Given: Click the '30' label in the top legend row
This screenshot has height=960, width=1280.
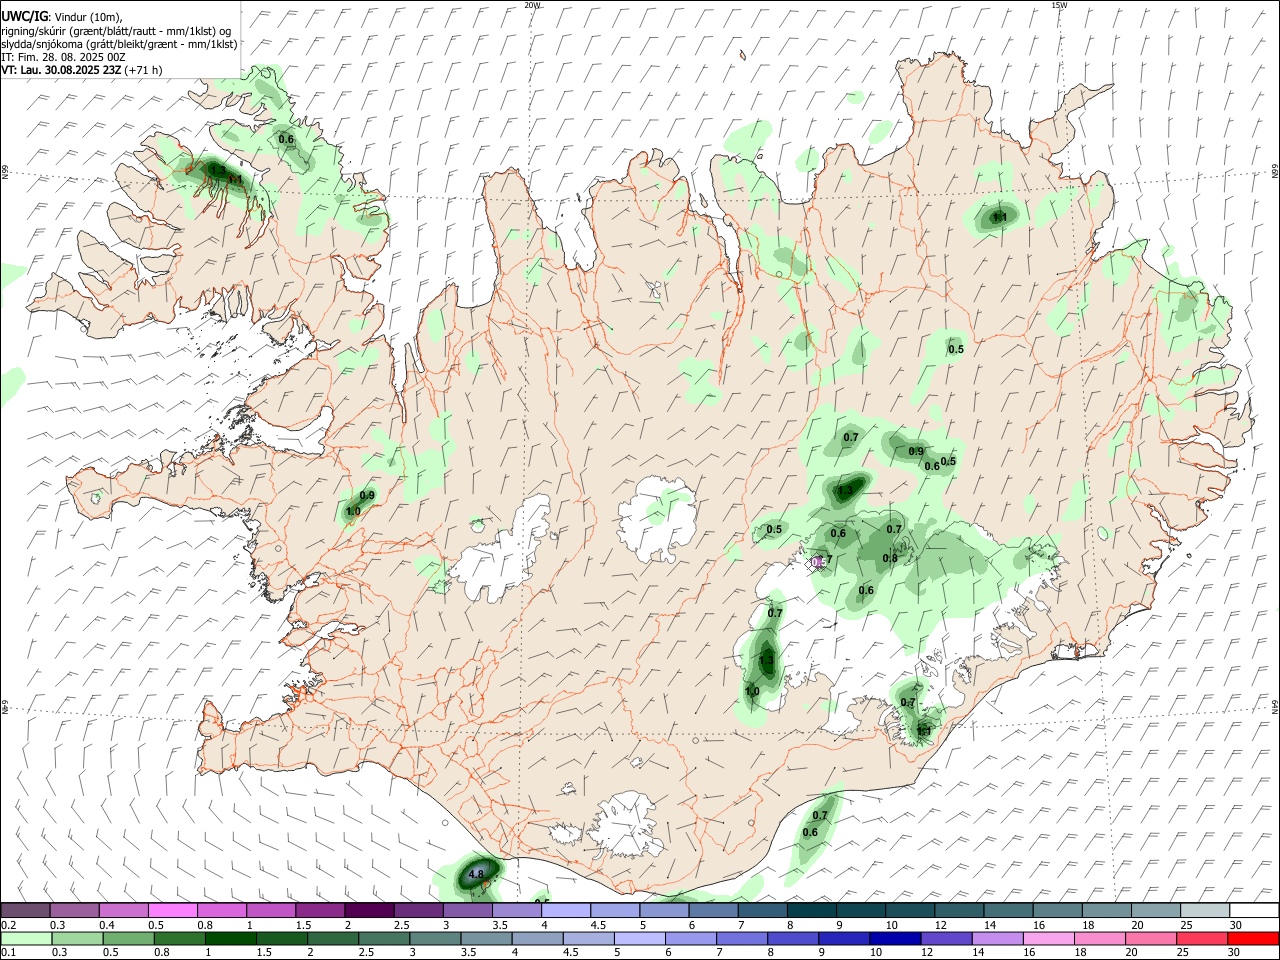Looking at the screenshot, I should (1236, 925).
